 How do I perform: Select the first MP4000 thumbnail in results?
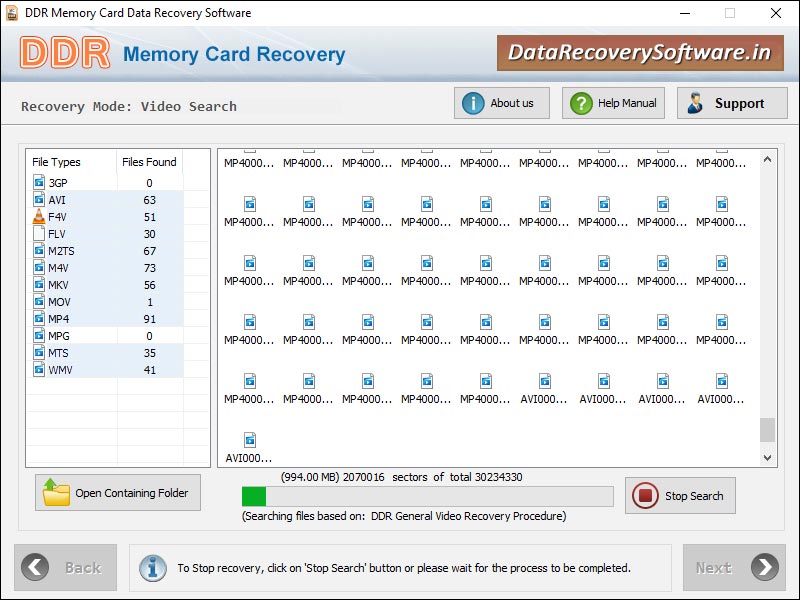coord(249,162)
